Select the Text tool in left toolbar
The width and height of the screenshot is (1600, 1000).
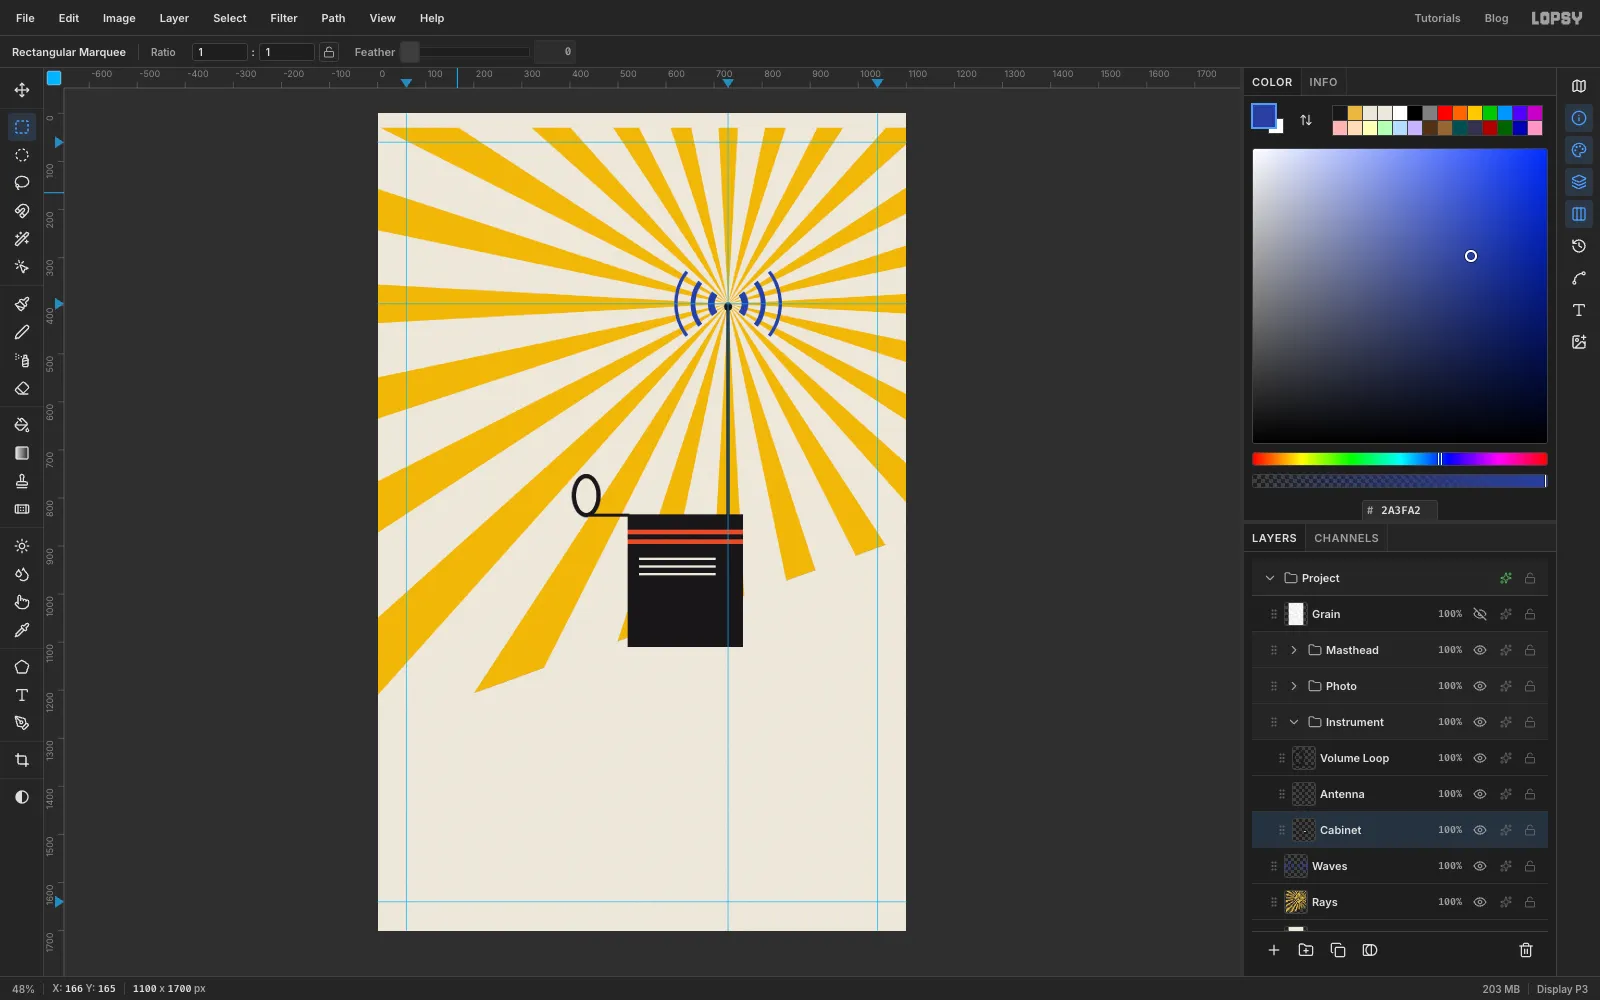click(22, 695)
